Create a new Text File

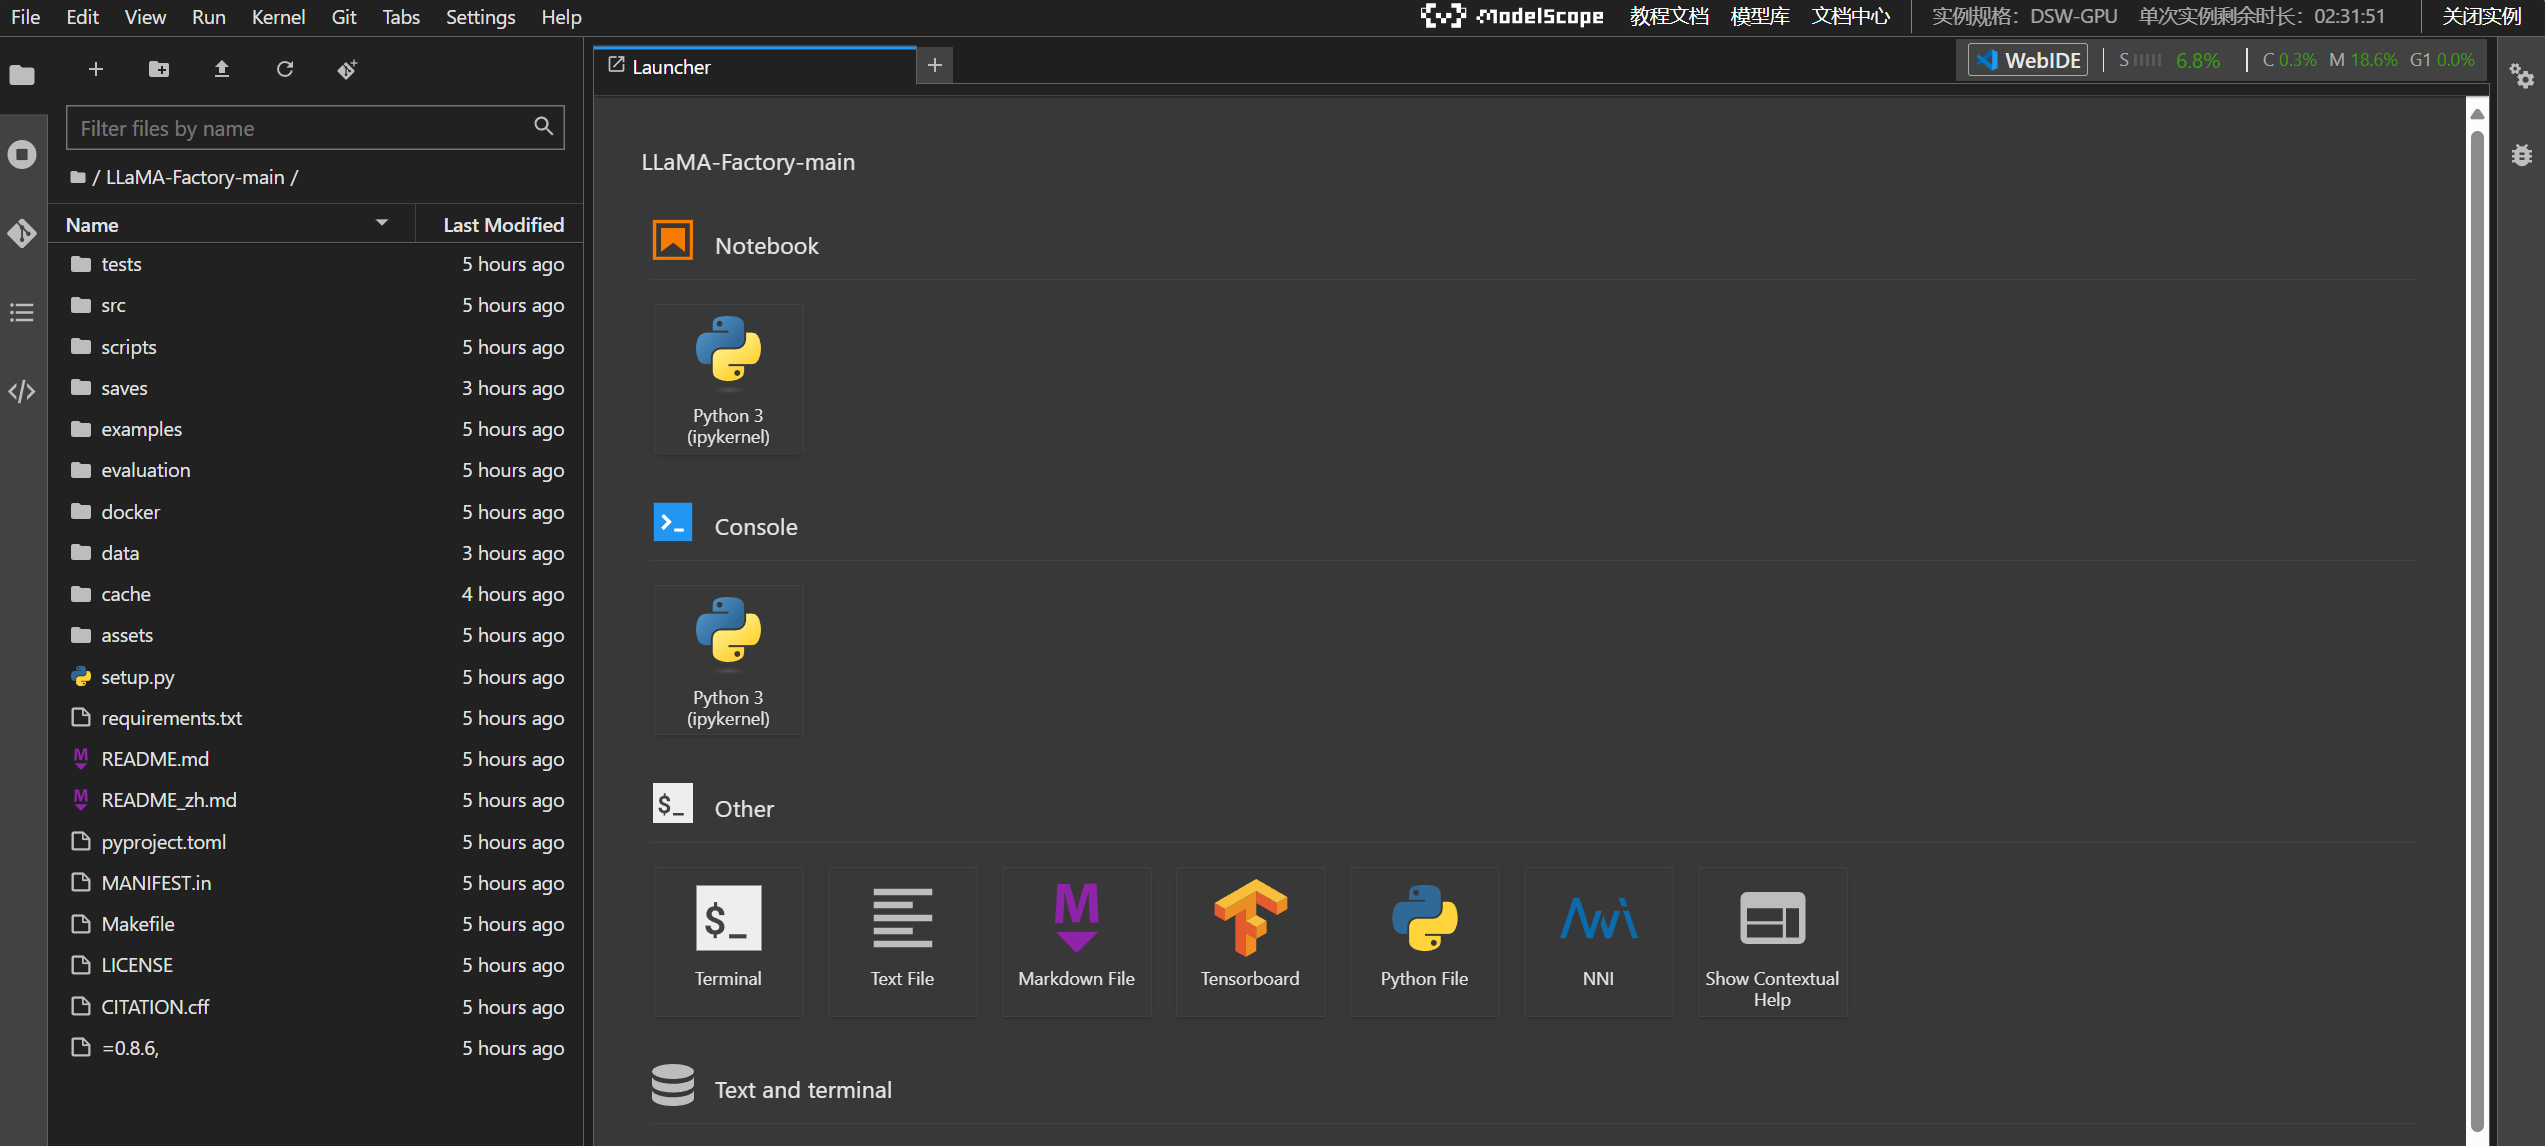click(902, 942)
